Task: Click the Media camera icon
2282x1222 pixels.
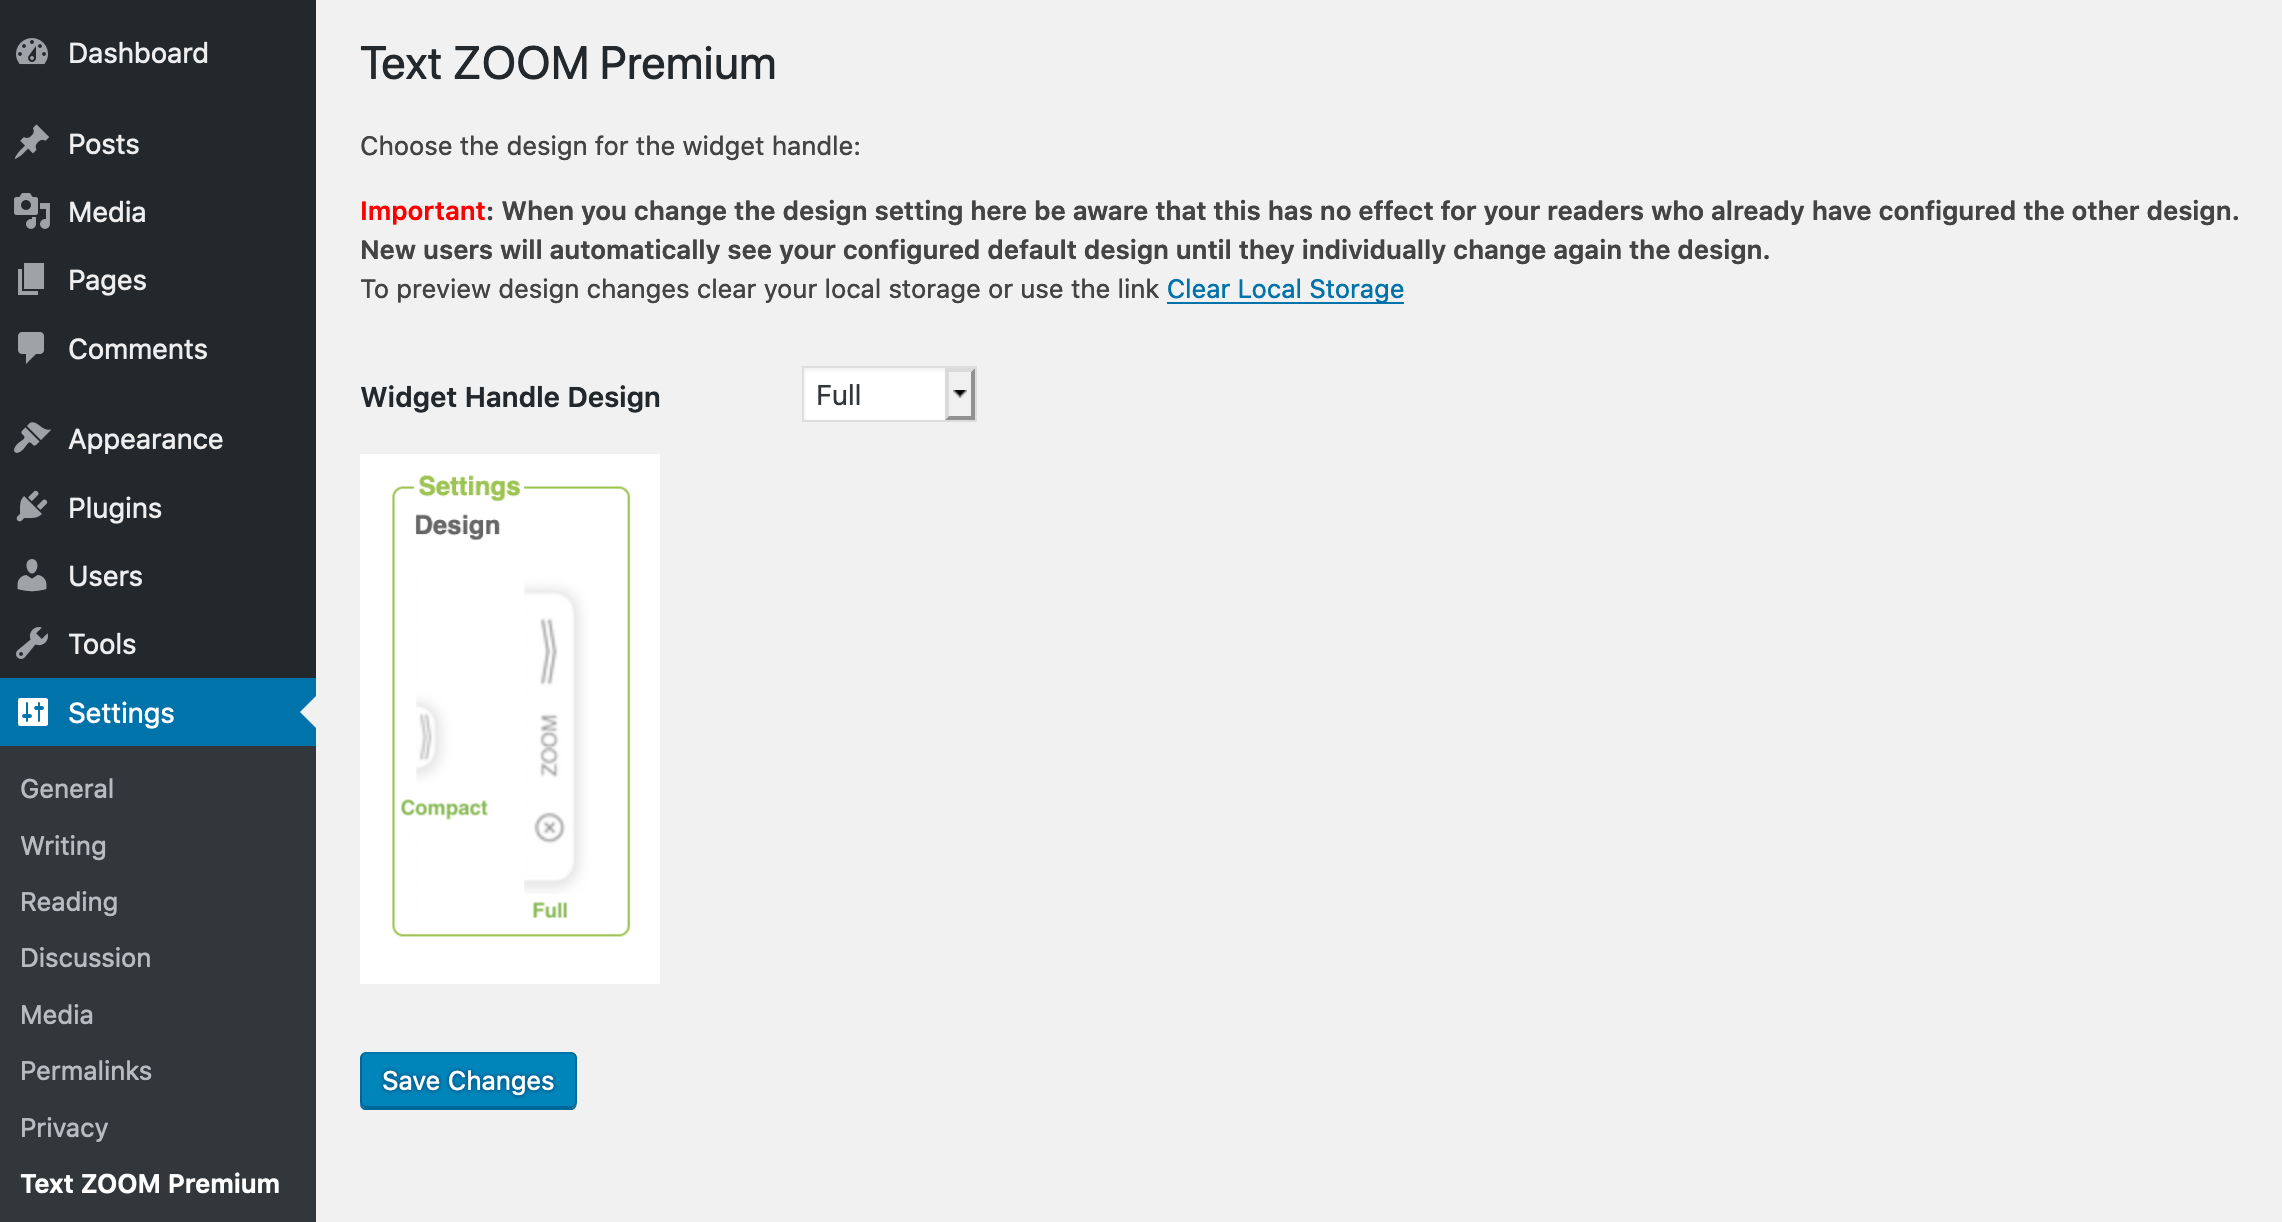Action: tap(32, 211)
